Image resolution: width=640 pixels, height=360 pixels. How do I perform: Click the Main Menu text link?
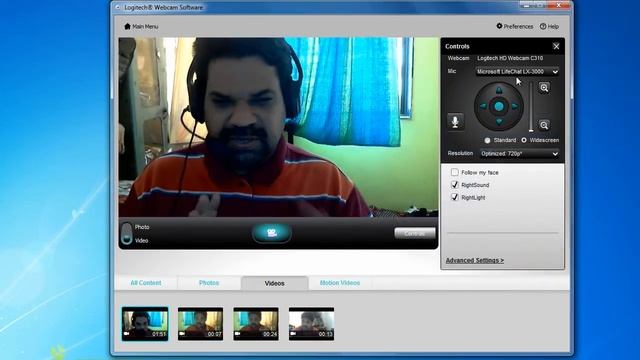145,27
